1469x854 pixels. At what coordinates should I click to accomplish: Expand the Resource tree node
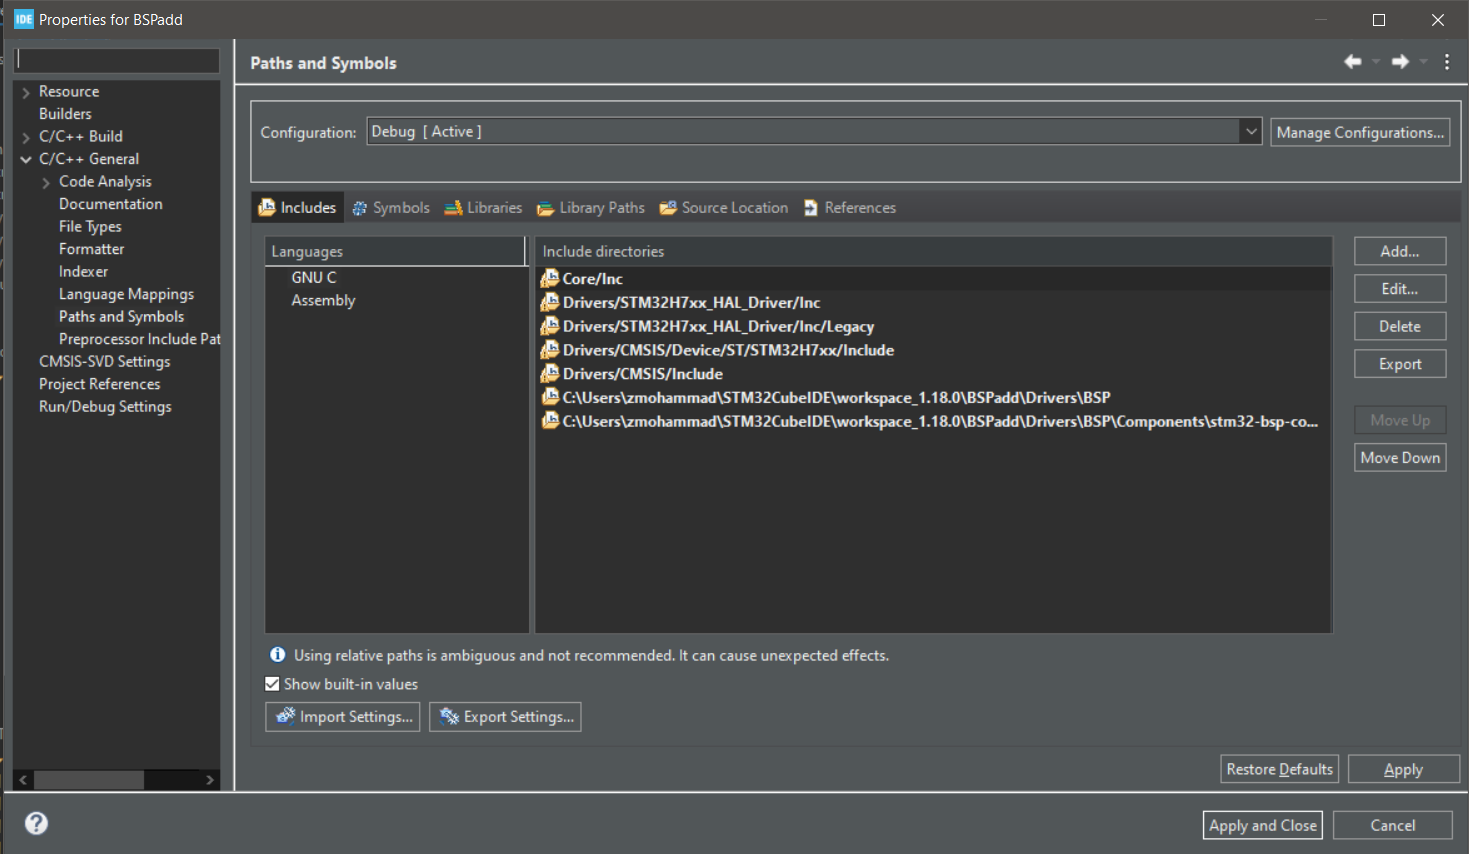pyautogui.click(x=26, y=92)
